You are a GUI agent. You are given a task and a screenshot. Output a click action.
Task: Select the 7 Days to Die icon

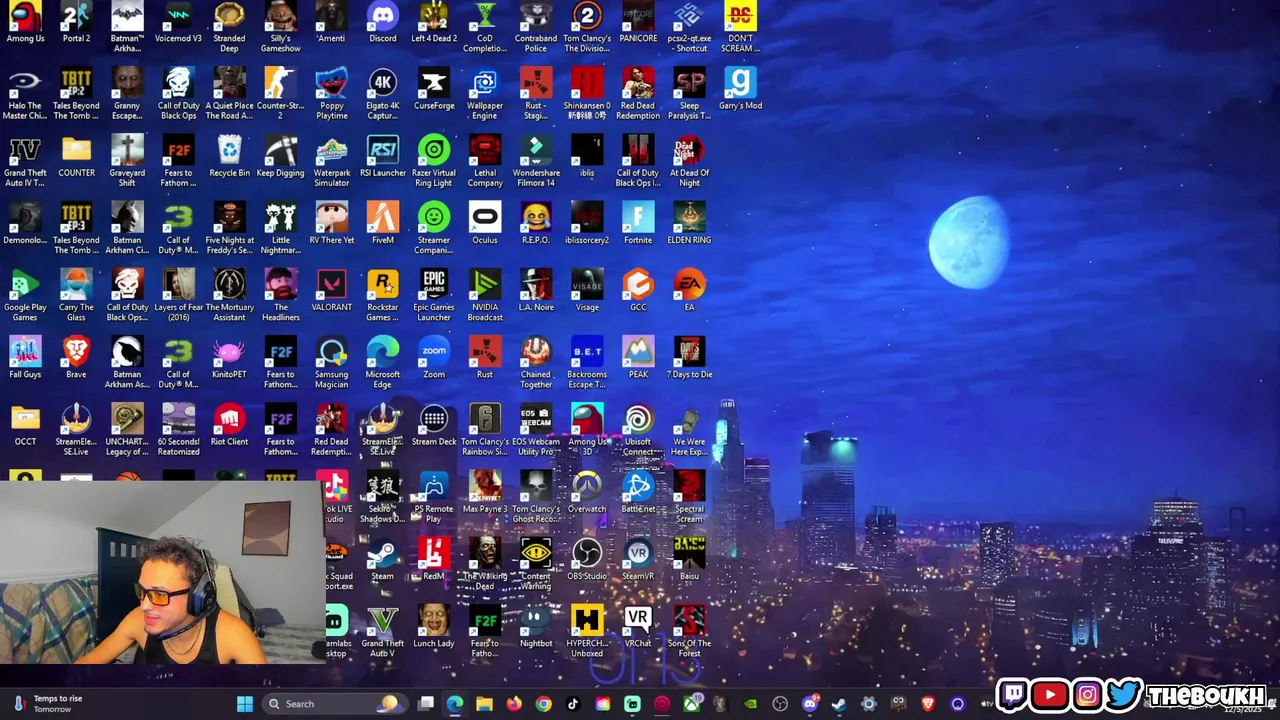tap(689, 358)
